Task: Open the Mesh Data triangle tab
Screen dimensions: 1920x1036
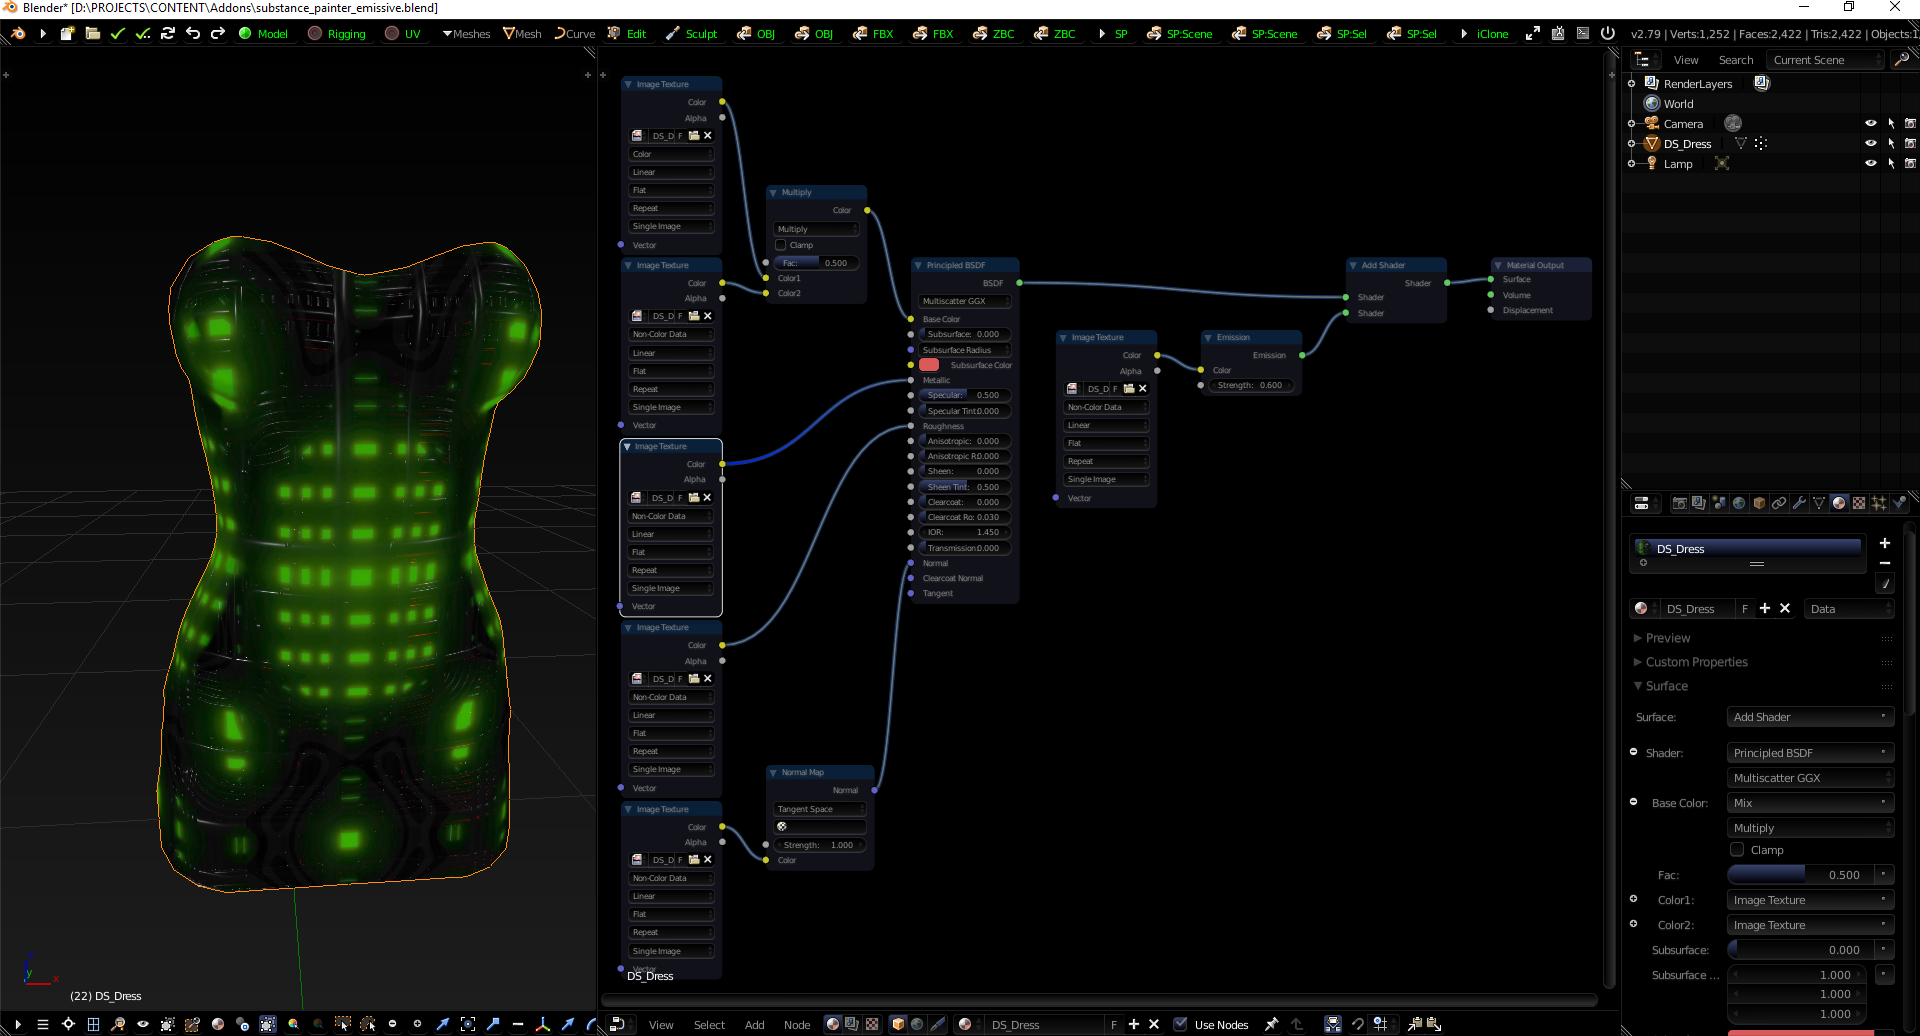Action: click(1819, 503)
